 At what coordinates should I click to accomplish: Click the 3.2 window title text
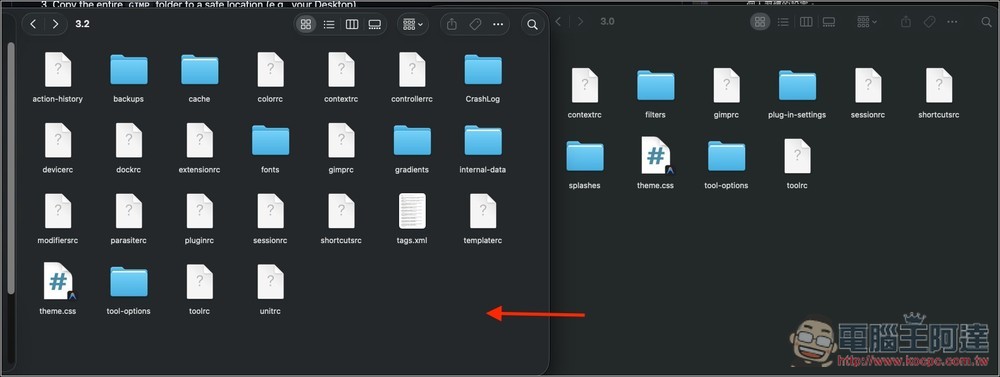pyautogui.click(x=82, y=24)
